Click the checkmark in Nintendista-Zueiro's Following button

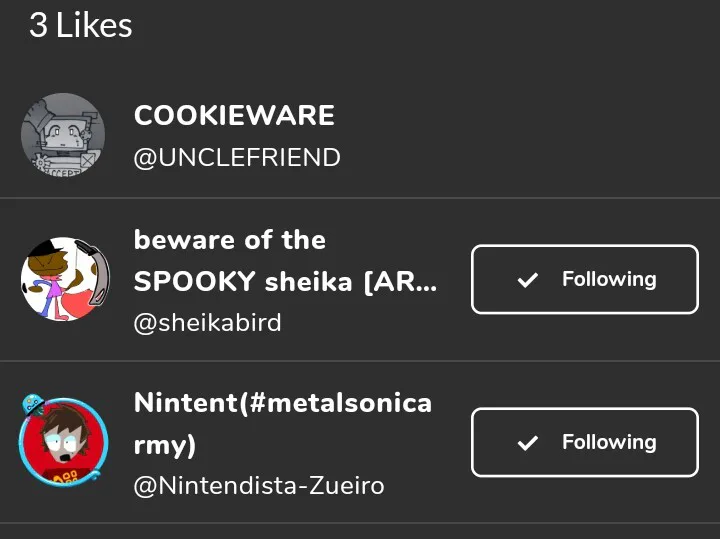click(527, 443)
